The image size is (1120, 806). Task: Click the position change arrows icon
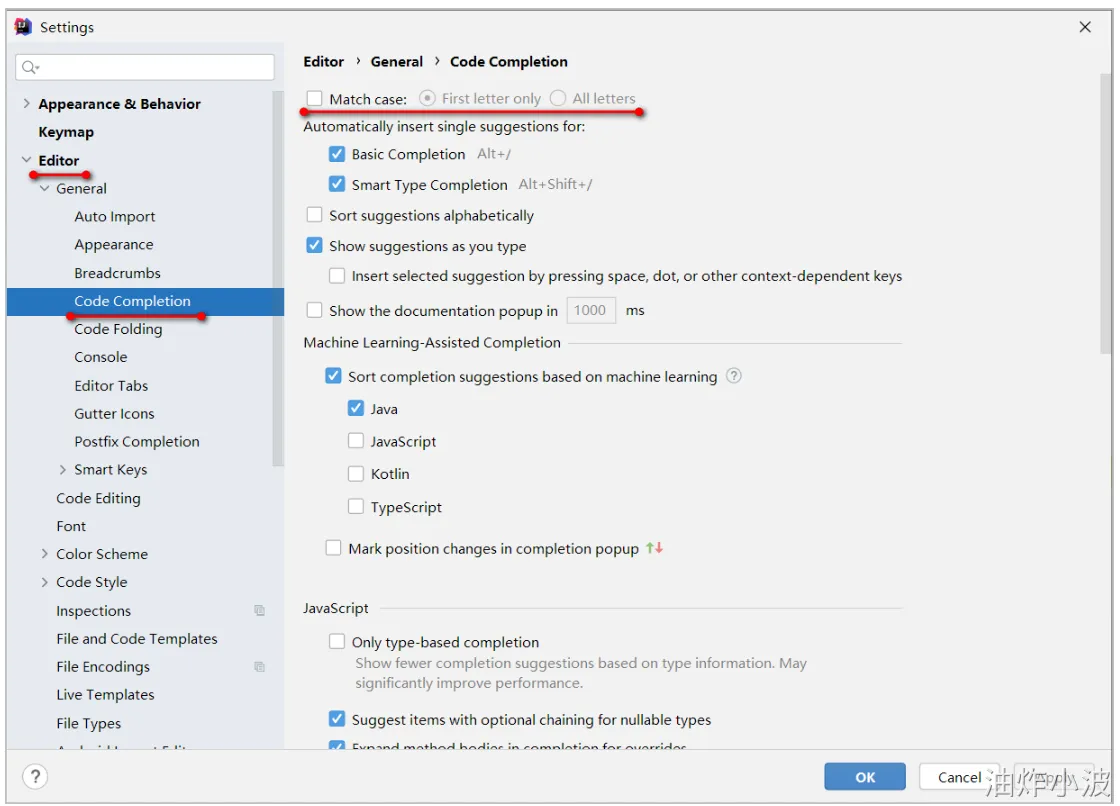654,548
